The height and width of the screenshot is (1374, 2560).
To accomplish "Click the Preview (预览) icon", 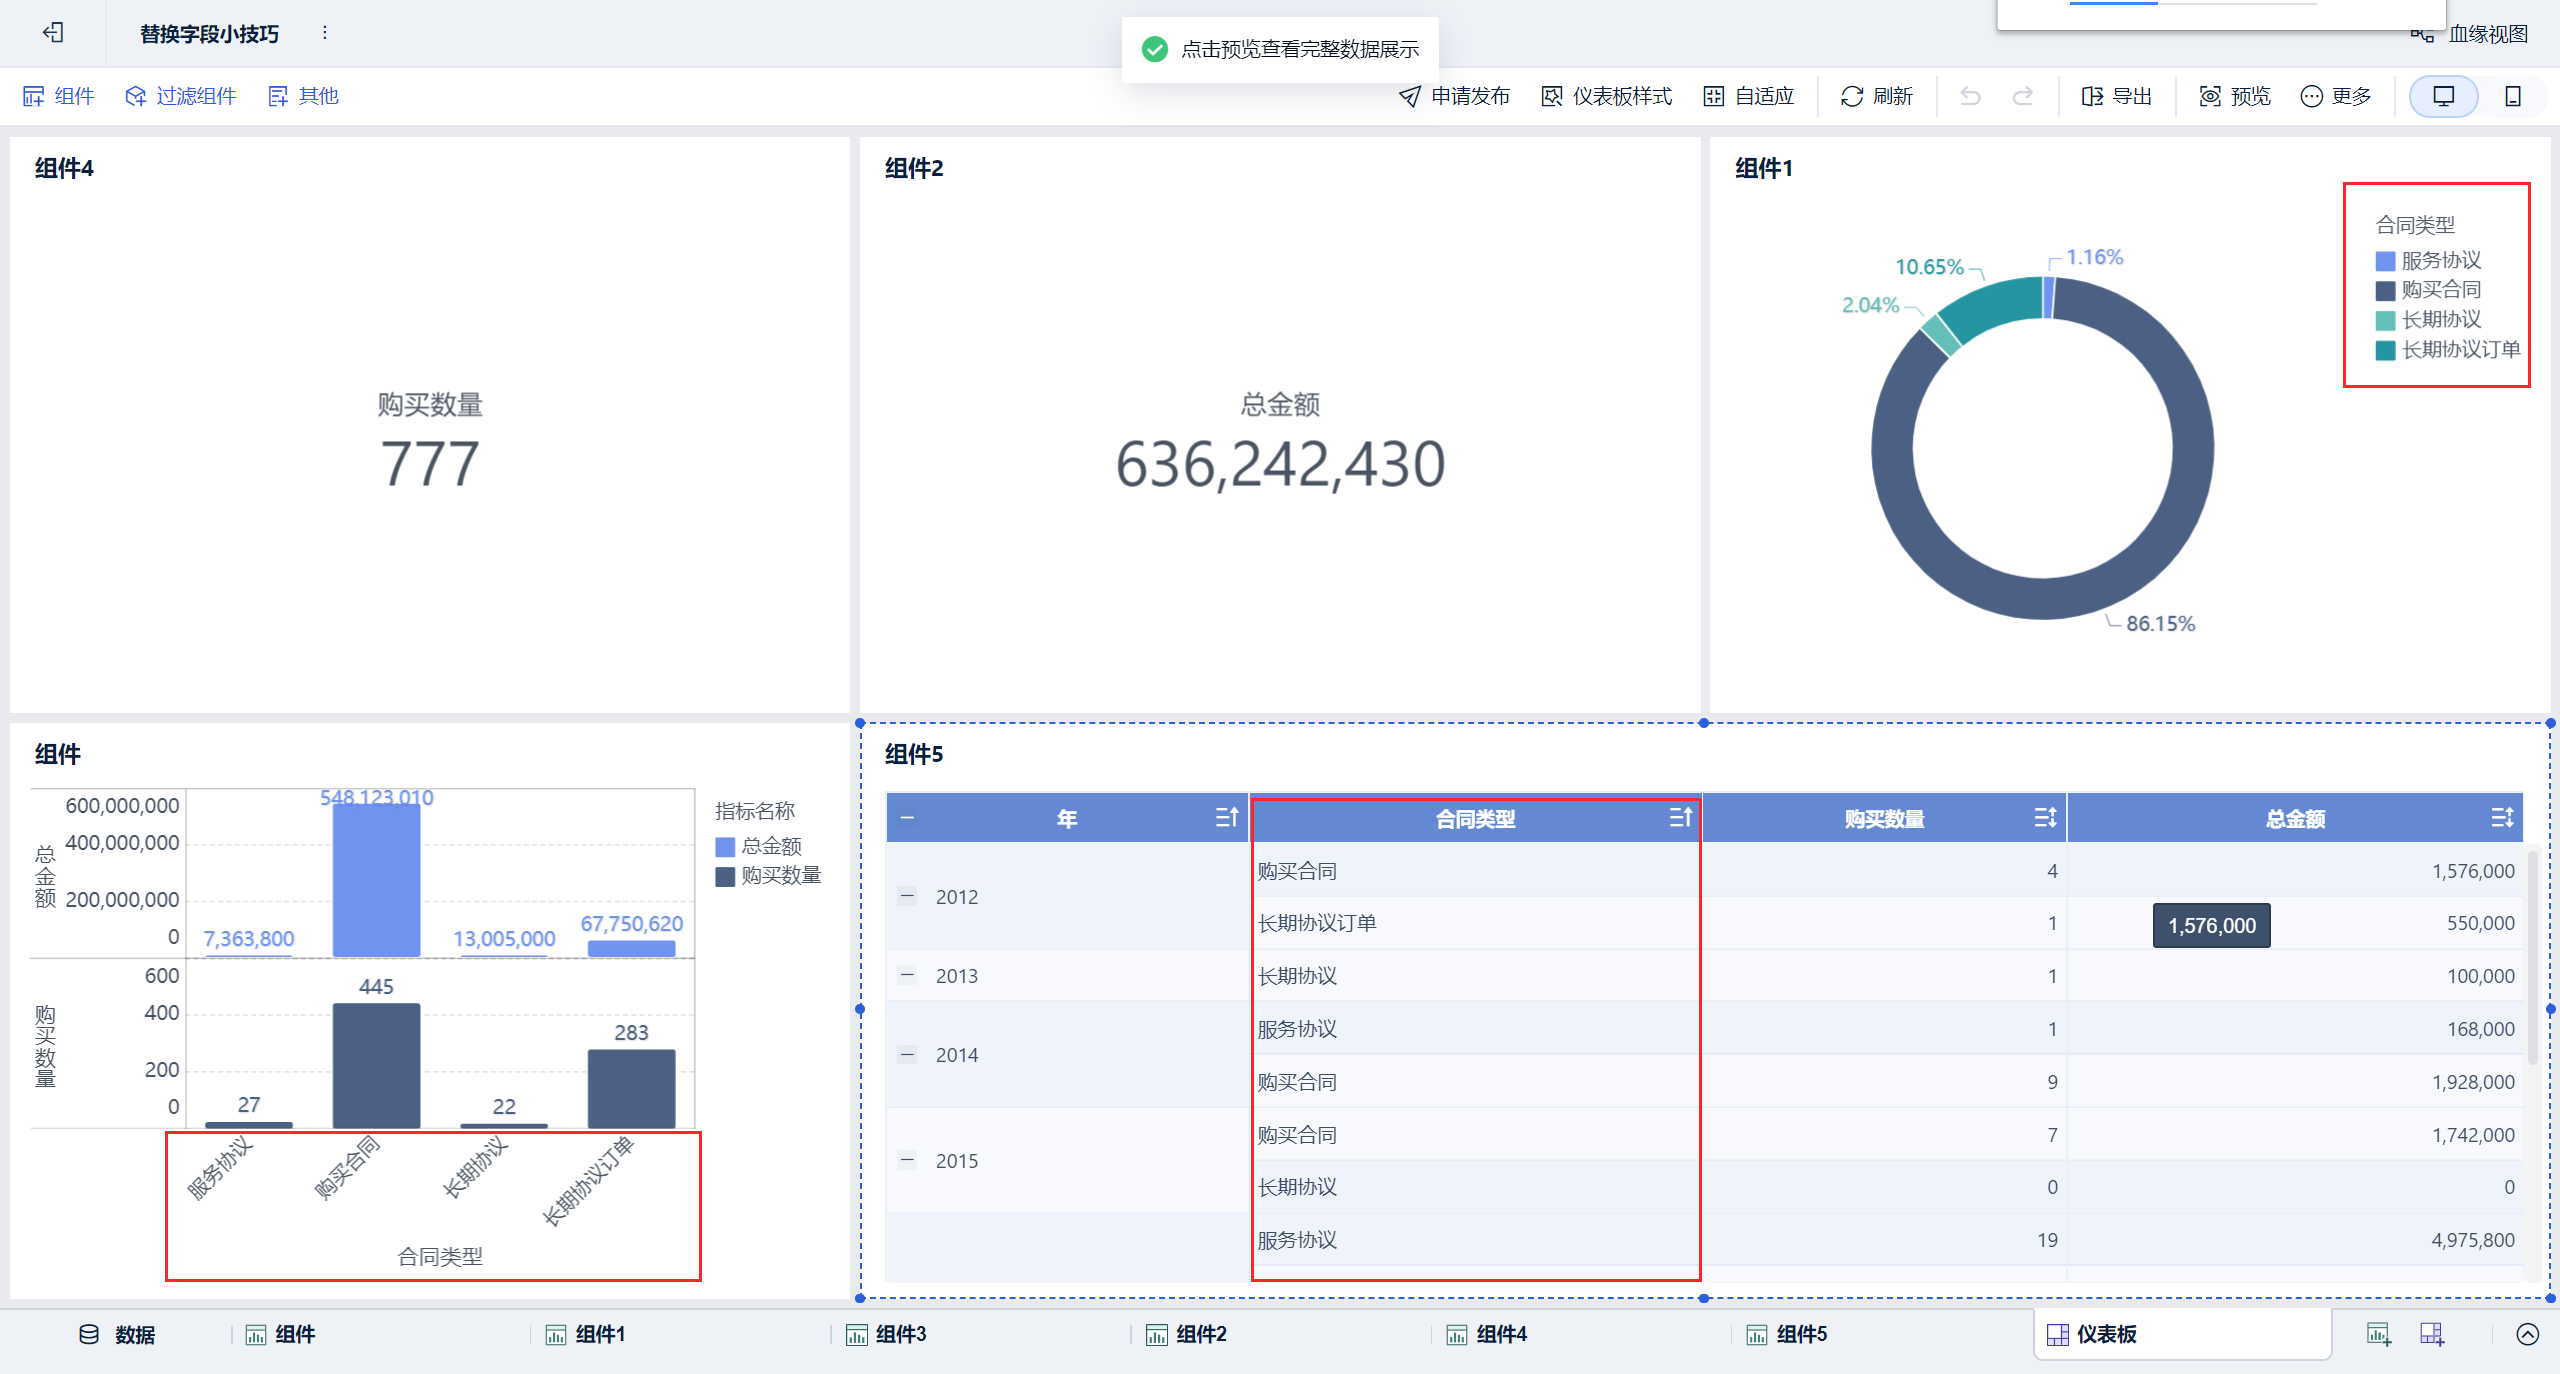I will point(2210,96).
